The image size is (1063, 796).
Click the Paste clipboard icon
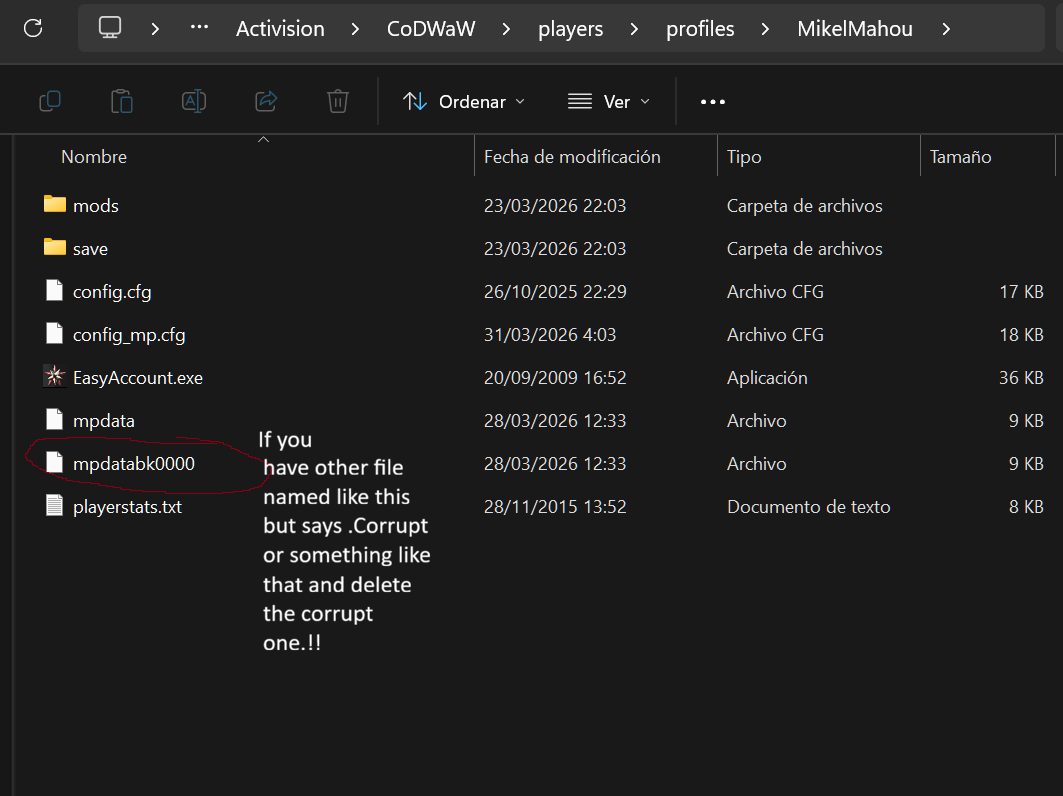coord(121,101)
